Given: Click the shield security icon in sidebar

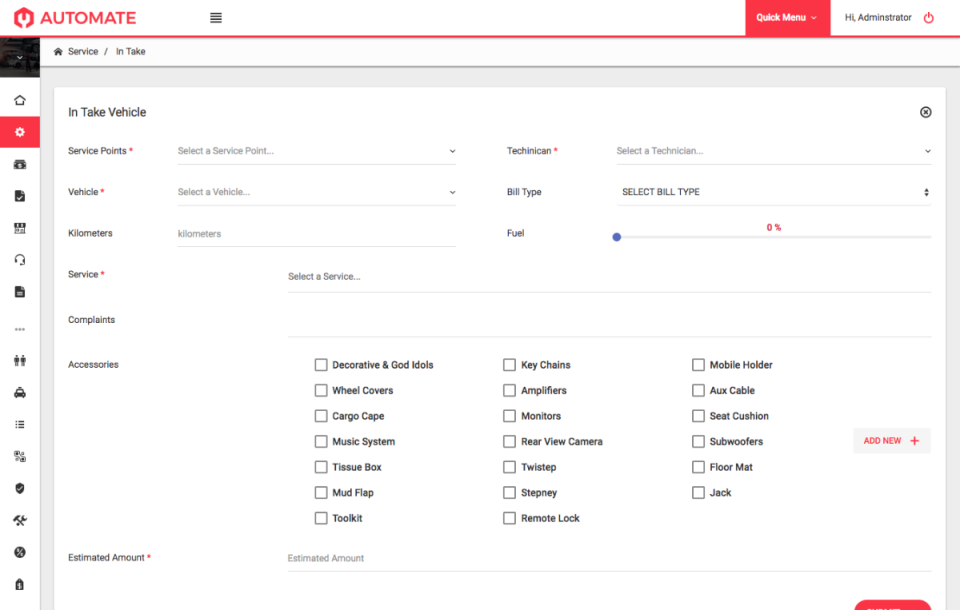Looking at the screenshot, I should (20, 488).
